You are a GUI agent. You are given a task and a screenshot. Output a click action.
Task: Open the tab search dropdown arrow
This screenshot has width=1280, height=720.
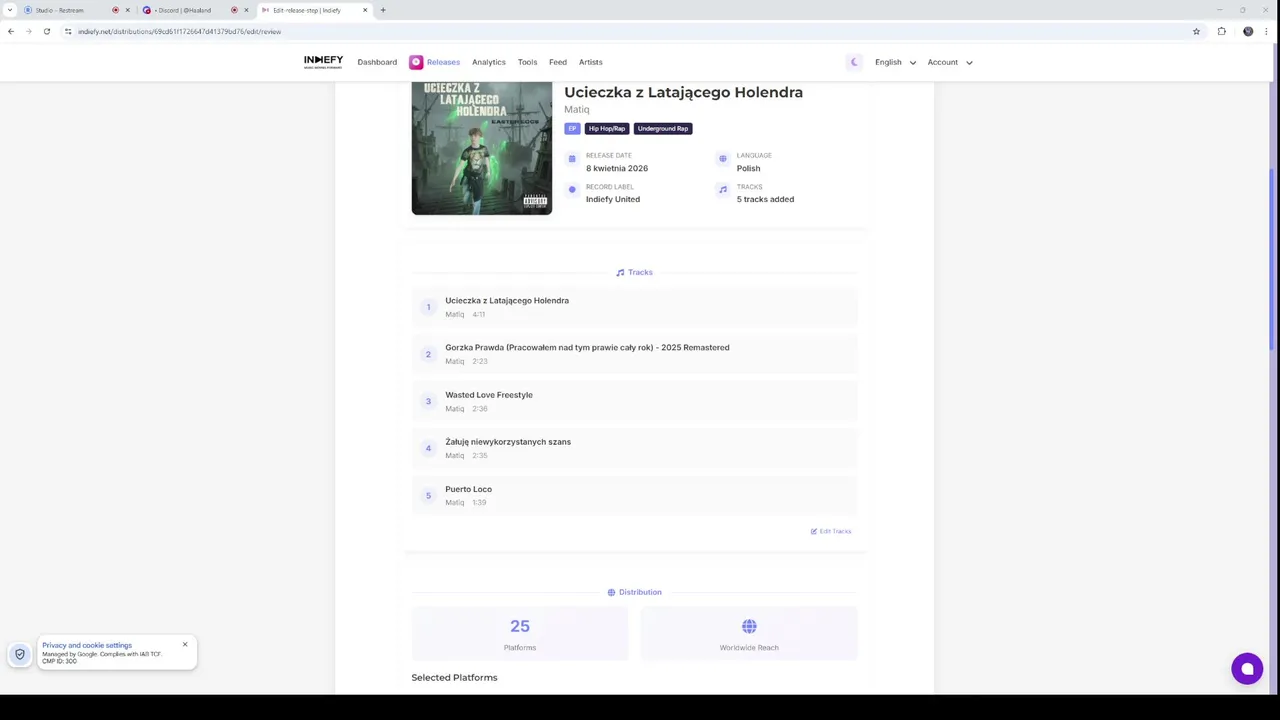point(10,10)
